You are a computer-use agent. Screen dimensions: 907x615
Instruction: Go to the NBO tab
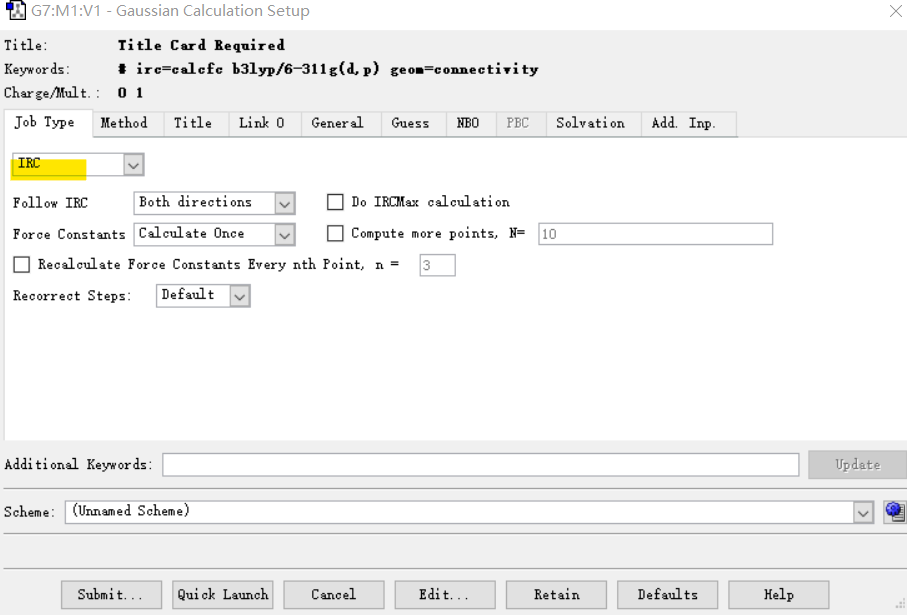click(467, 123)
